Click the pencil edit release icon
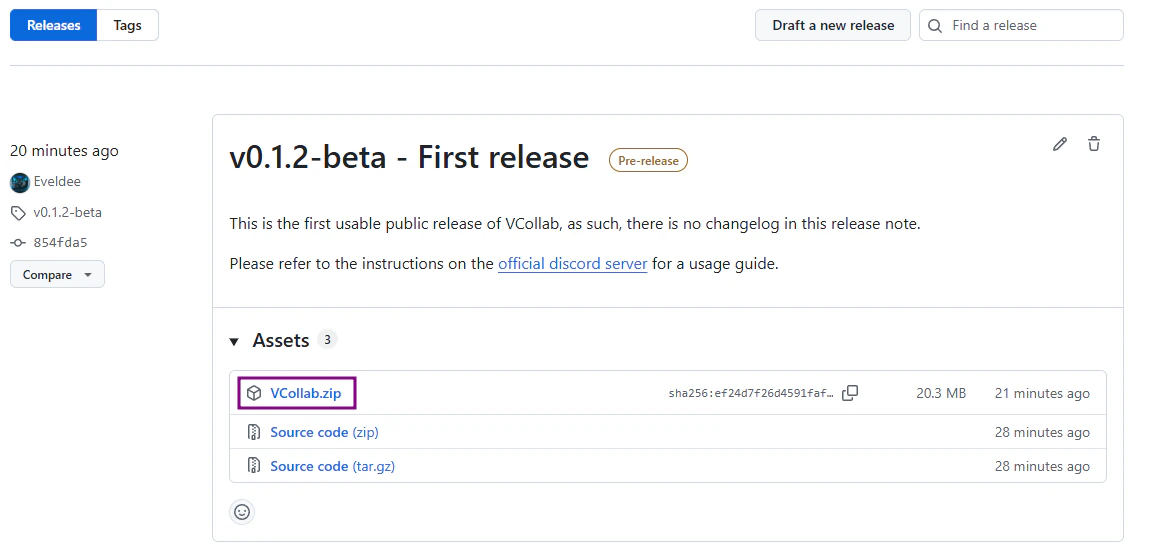 (1060, 144)
